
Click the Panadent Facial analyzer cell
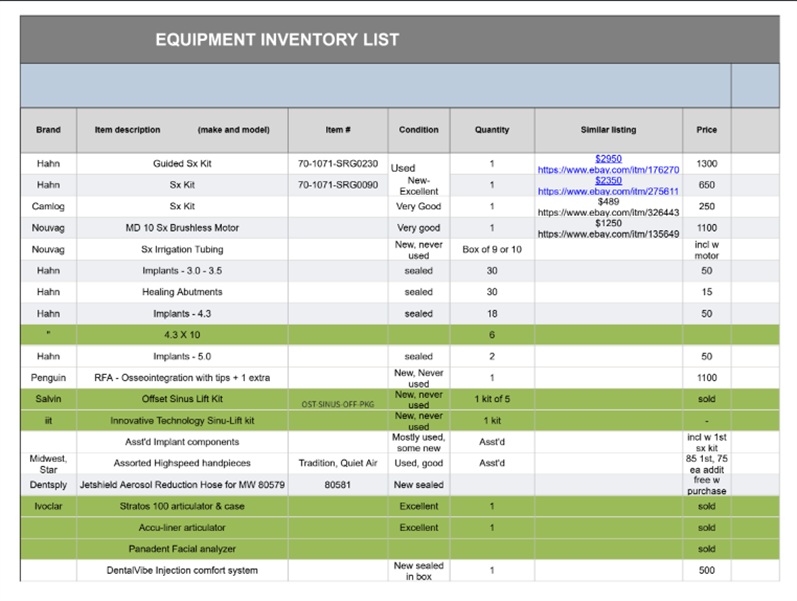(x=182, y=549)
